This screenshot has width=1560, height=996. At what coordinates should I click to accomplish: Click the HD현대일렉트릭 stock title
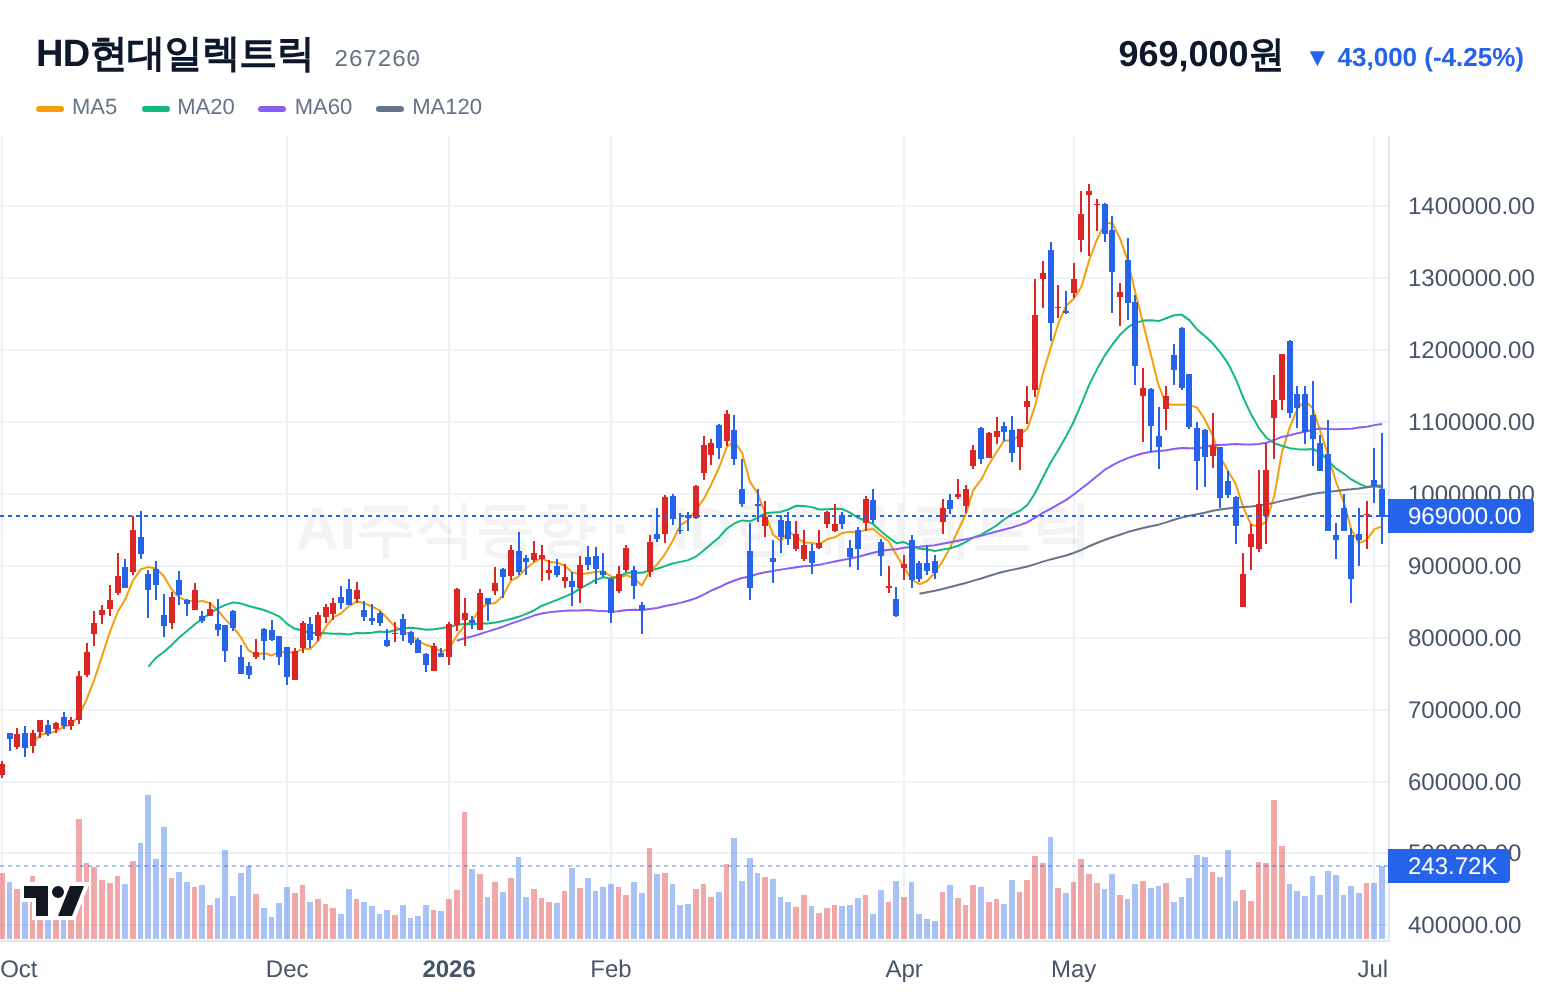174,54
